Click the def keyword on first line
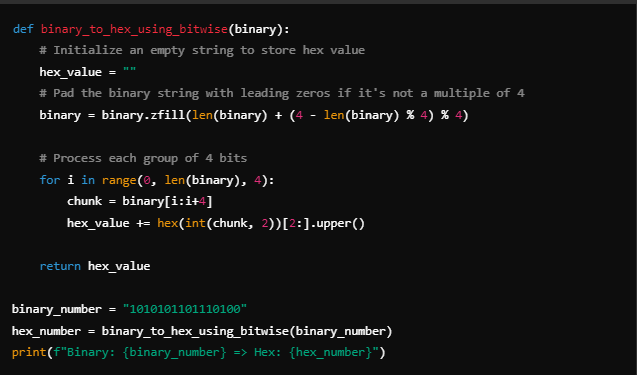Image resolution: width=637 pixels, height=375 pixels. click(23, 29)
